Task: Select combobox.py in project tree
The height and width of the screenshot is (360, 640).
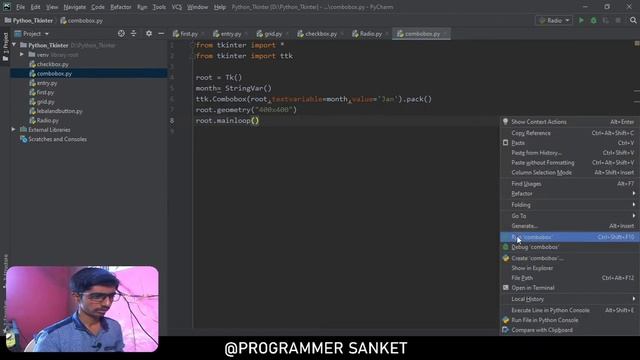Action: [54, 73]
